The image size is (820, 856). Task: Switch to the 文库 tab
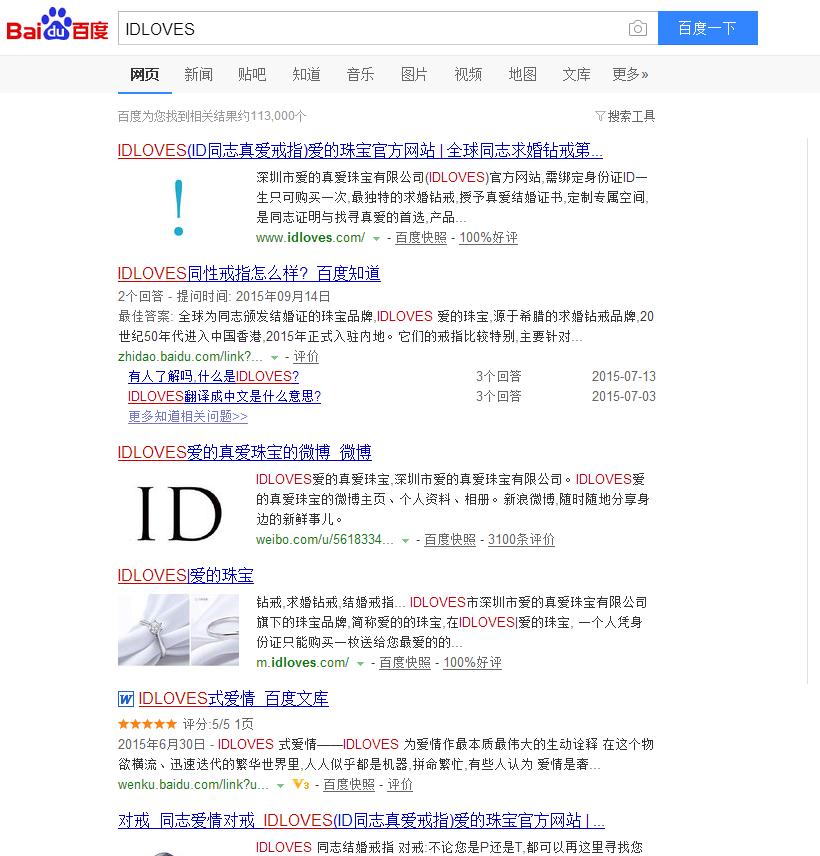(x=577, y=74)
